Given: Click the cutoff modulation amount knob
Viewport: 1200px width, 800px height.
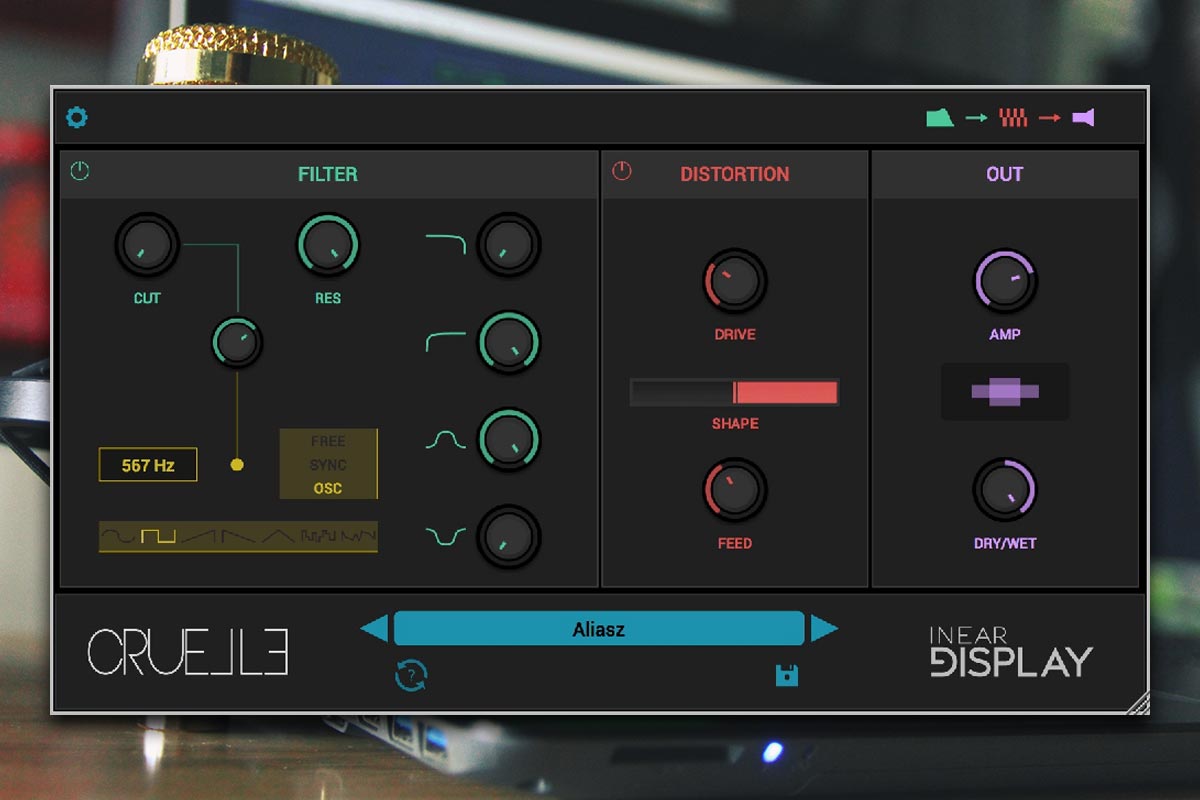Looking at the screenshot, I should (x=237, y=343).
